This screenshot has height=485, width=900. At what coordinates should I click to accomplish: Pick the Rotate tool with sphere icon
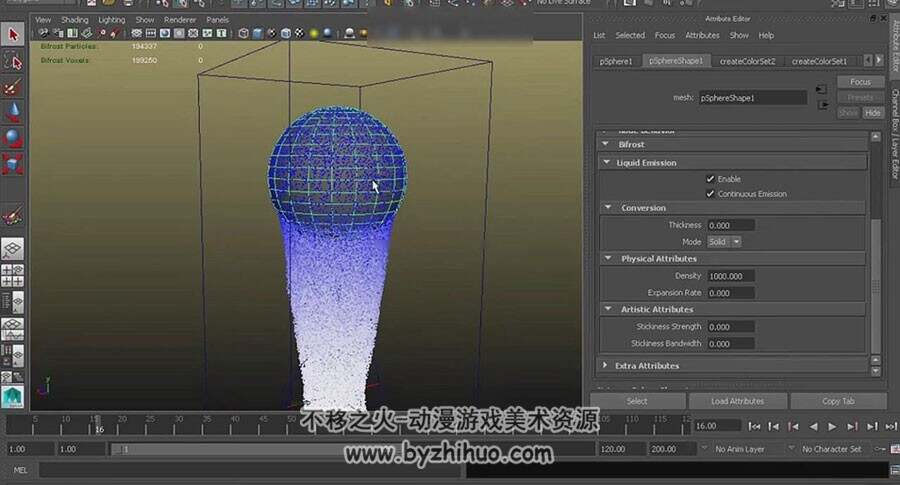[13, 138]
